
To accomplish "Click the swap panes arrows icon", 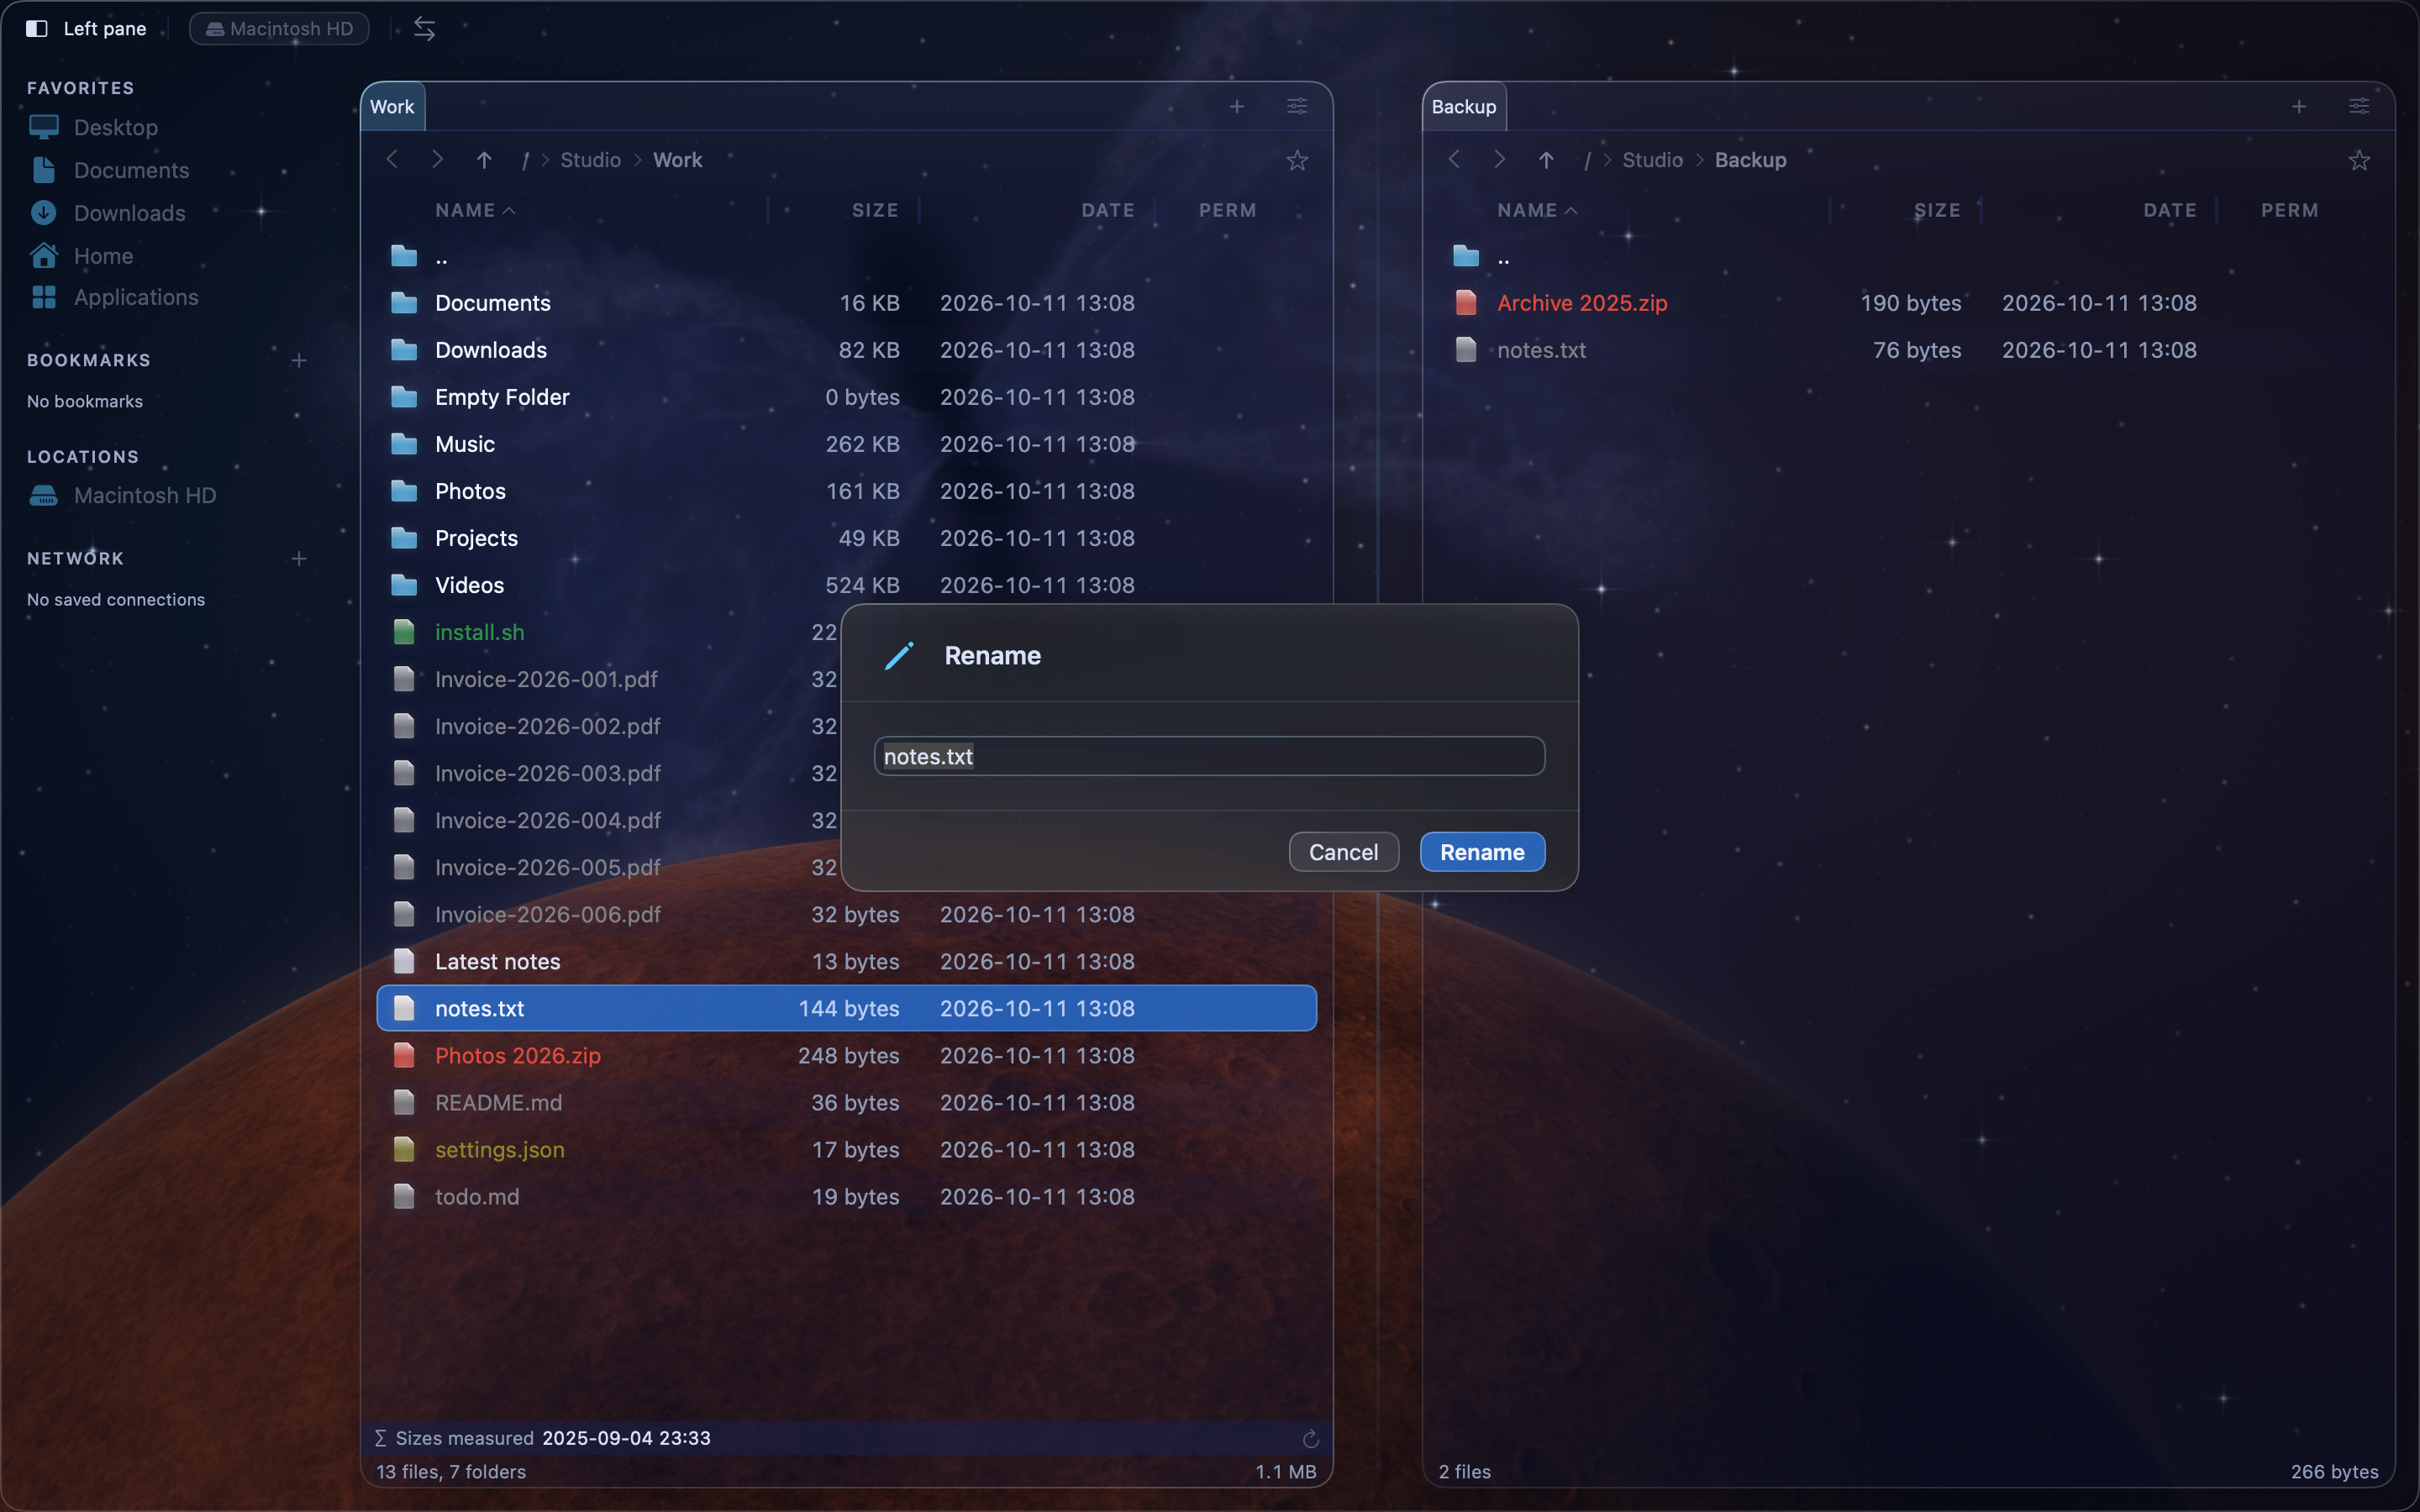I will tap(425, 28).
